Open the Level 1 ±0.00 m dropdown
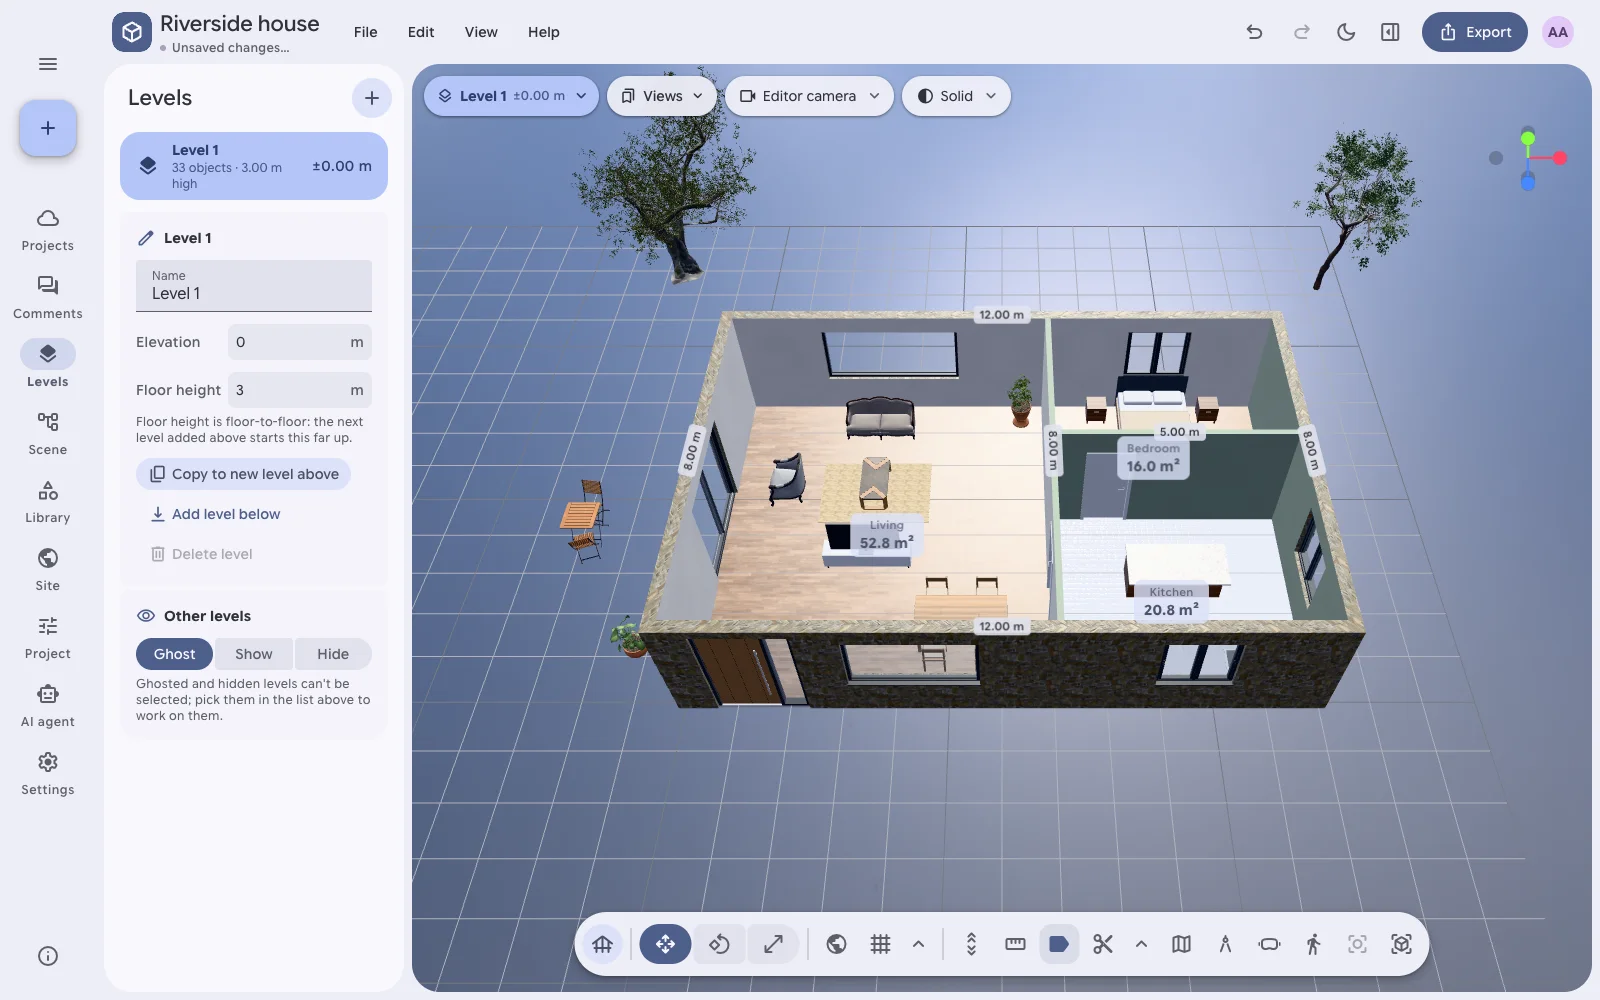This screenshot has width=1600, height=1000. pos(512,96)
